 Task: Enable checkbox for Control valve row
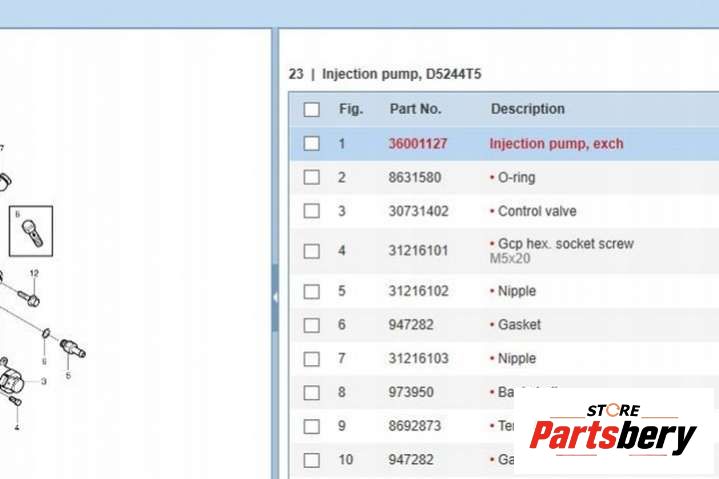pos(312,212)
